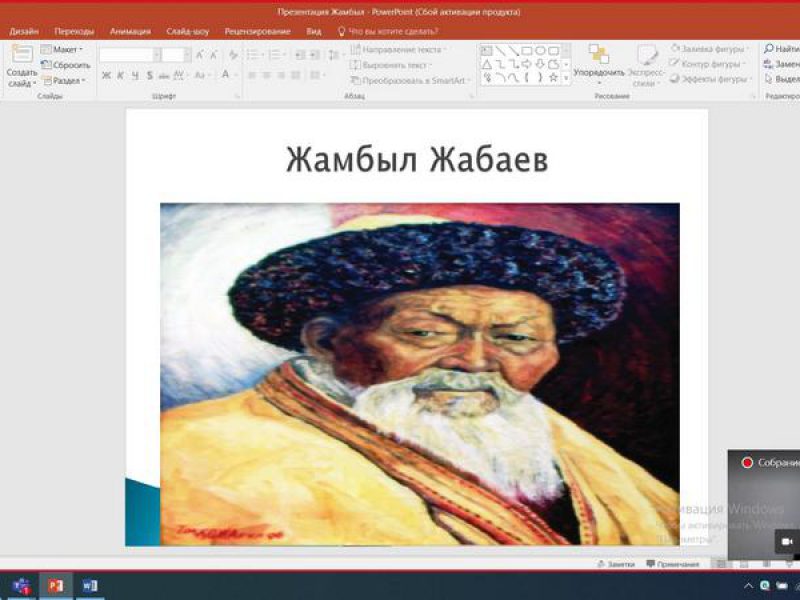Viewport: 800px width, 600px height.
Task: Toggle centered text alignment
Action: tap(266, 76)
